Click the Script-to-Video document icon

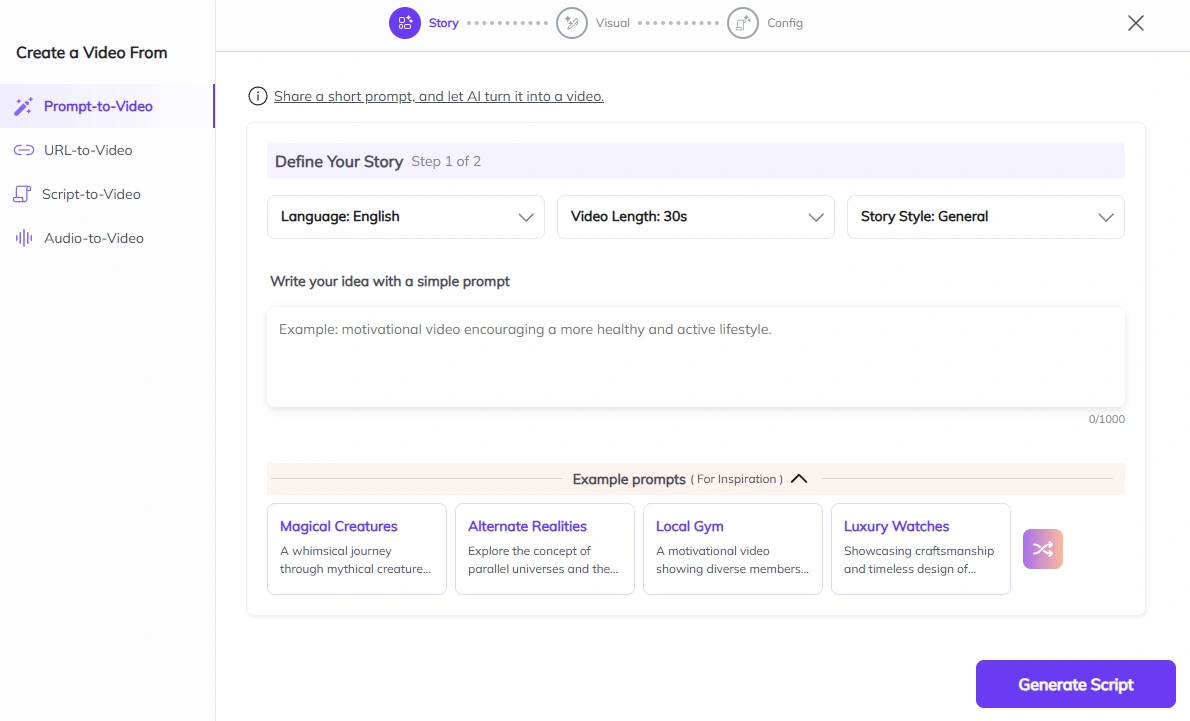[x=22, y=194]
